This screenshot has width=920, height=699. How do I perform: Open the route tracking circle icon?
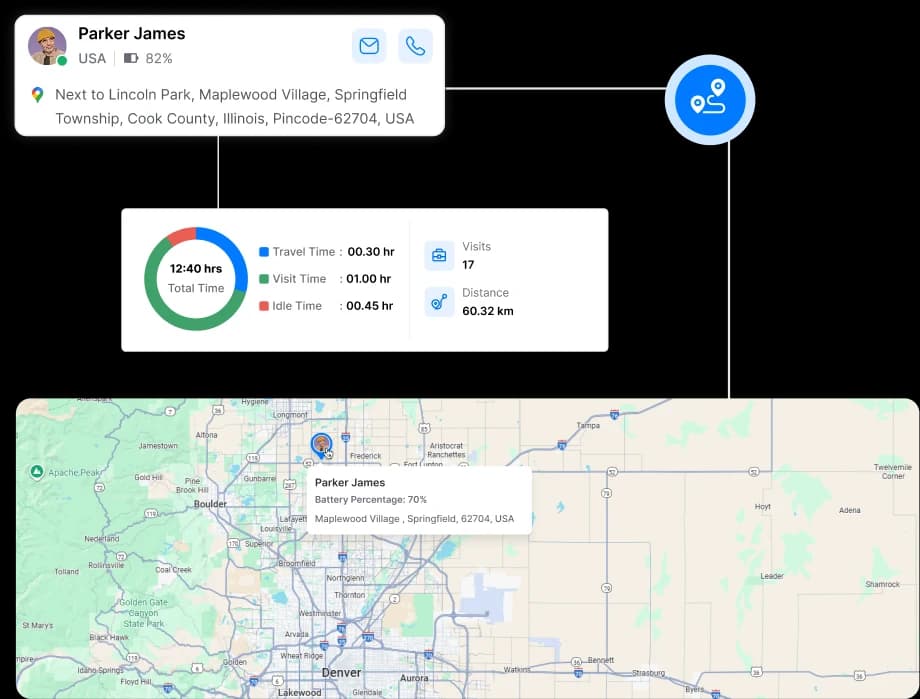tap(710, 100)
